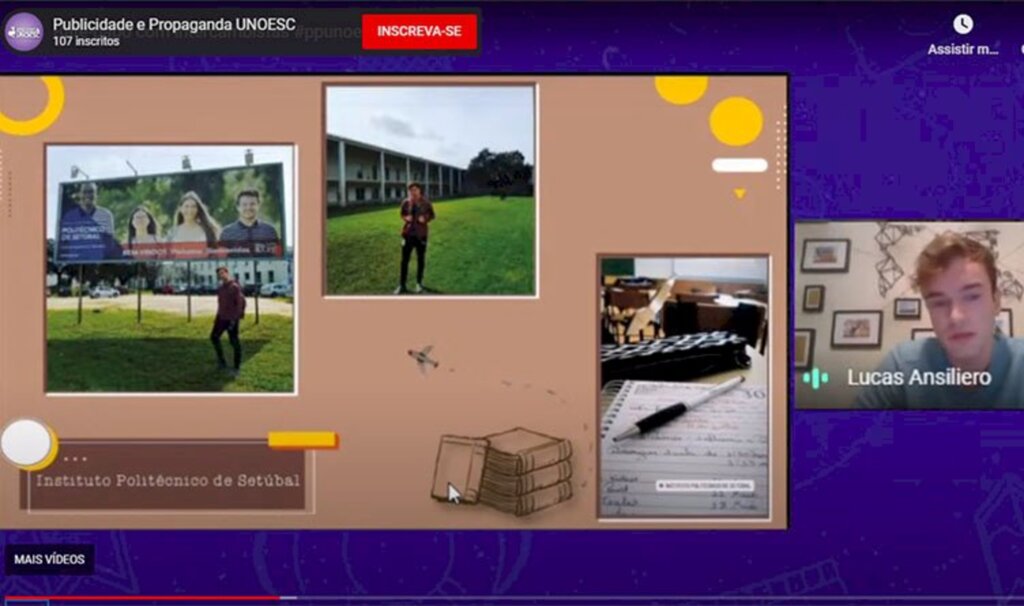Select the campus building lawn photo
The width and height of the screenshot is (1024, 606).
430,190
